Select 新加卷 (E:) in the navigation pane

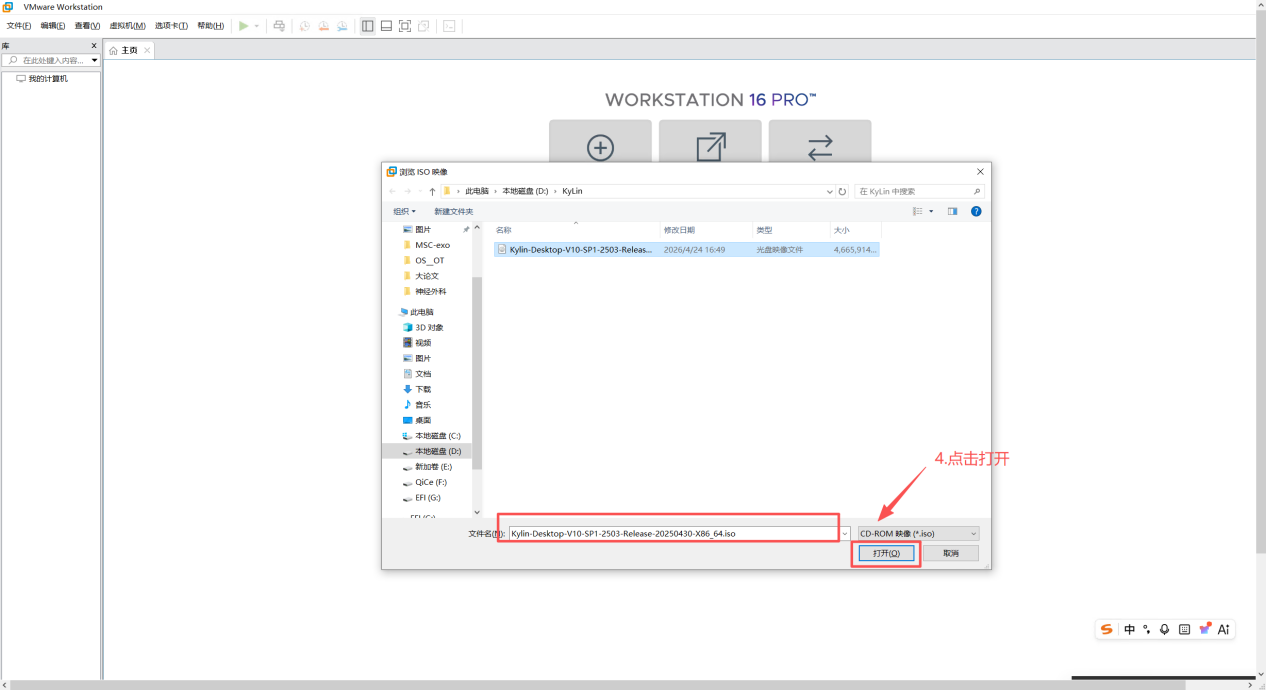click(433, 467)
